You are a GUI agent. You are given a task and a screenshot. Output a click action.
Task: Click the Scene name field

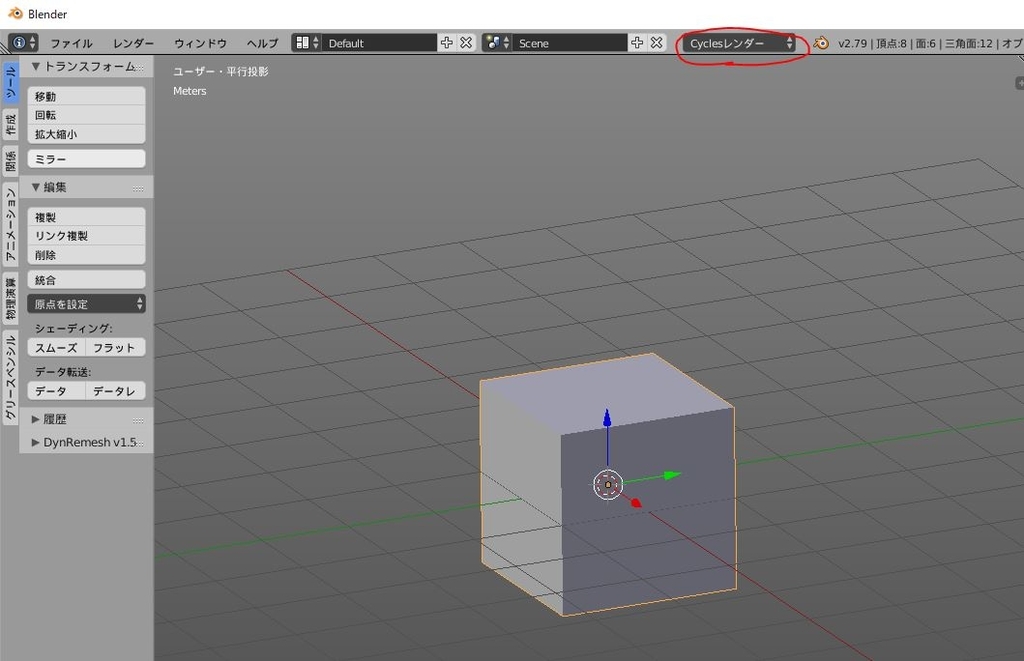[570, 43]
